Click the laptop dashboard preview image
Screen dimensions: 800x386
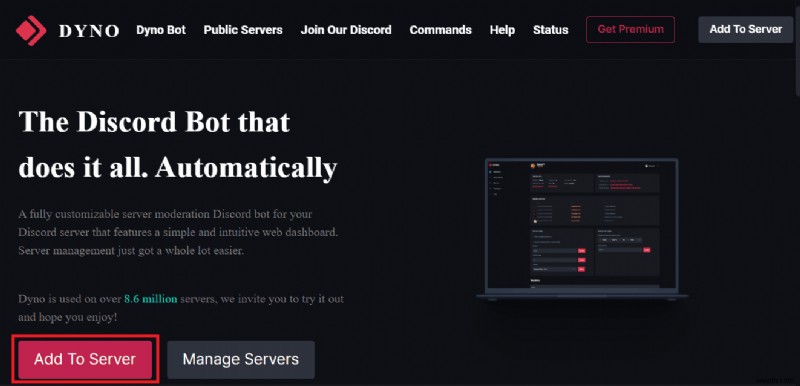coord(582,229)
